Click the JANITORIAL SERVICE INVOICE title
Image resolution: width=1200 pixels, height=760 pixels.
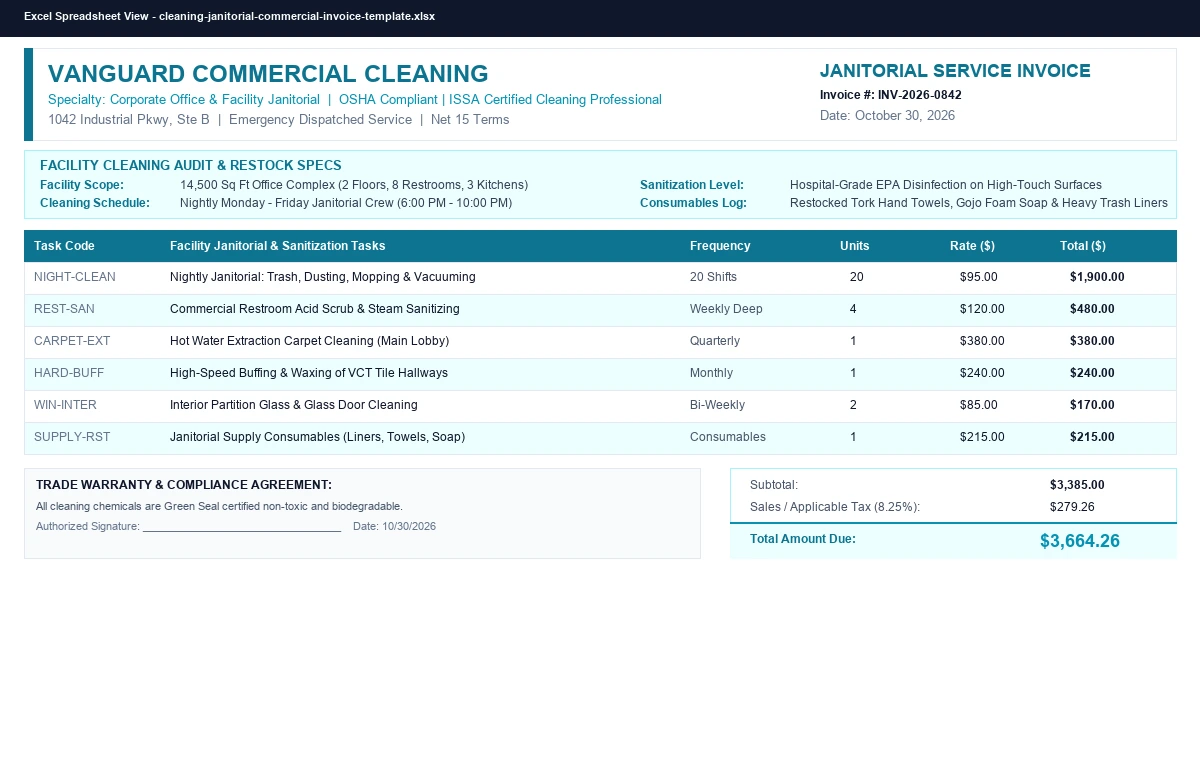click(955, 71)
